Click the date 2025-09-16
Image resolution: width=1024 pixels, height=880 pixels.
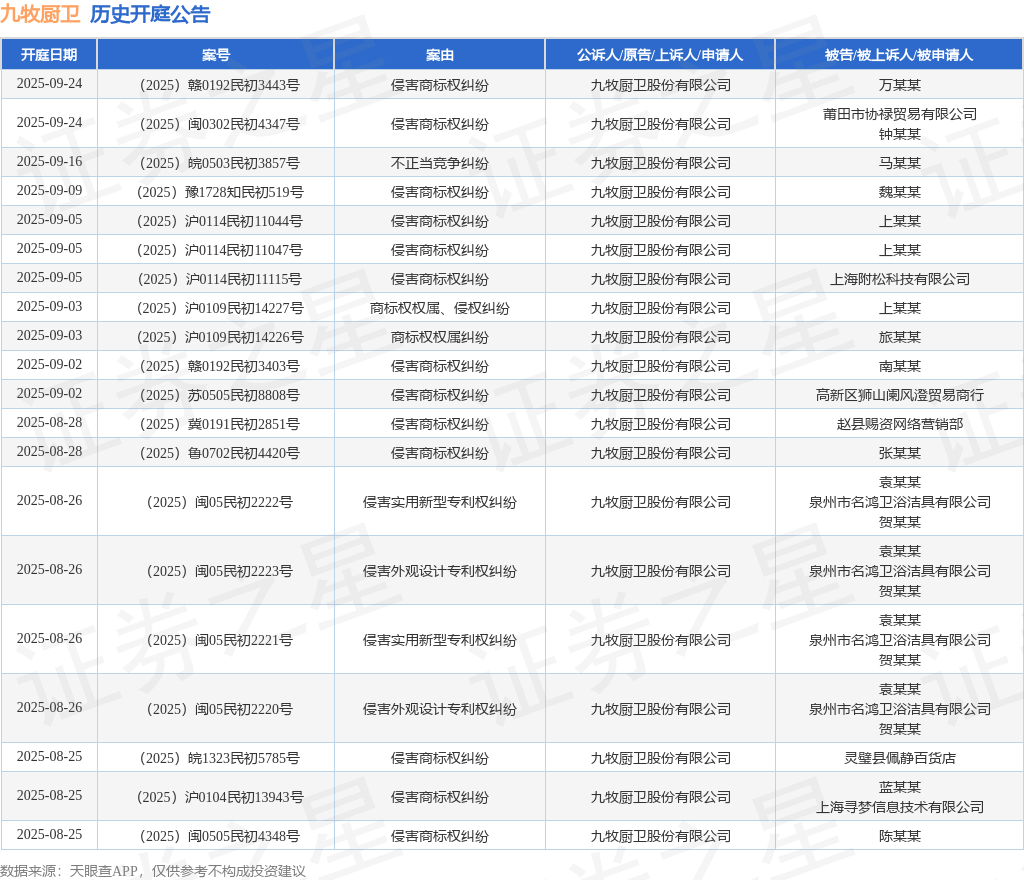(x=49, y=161)
